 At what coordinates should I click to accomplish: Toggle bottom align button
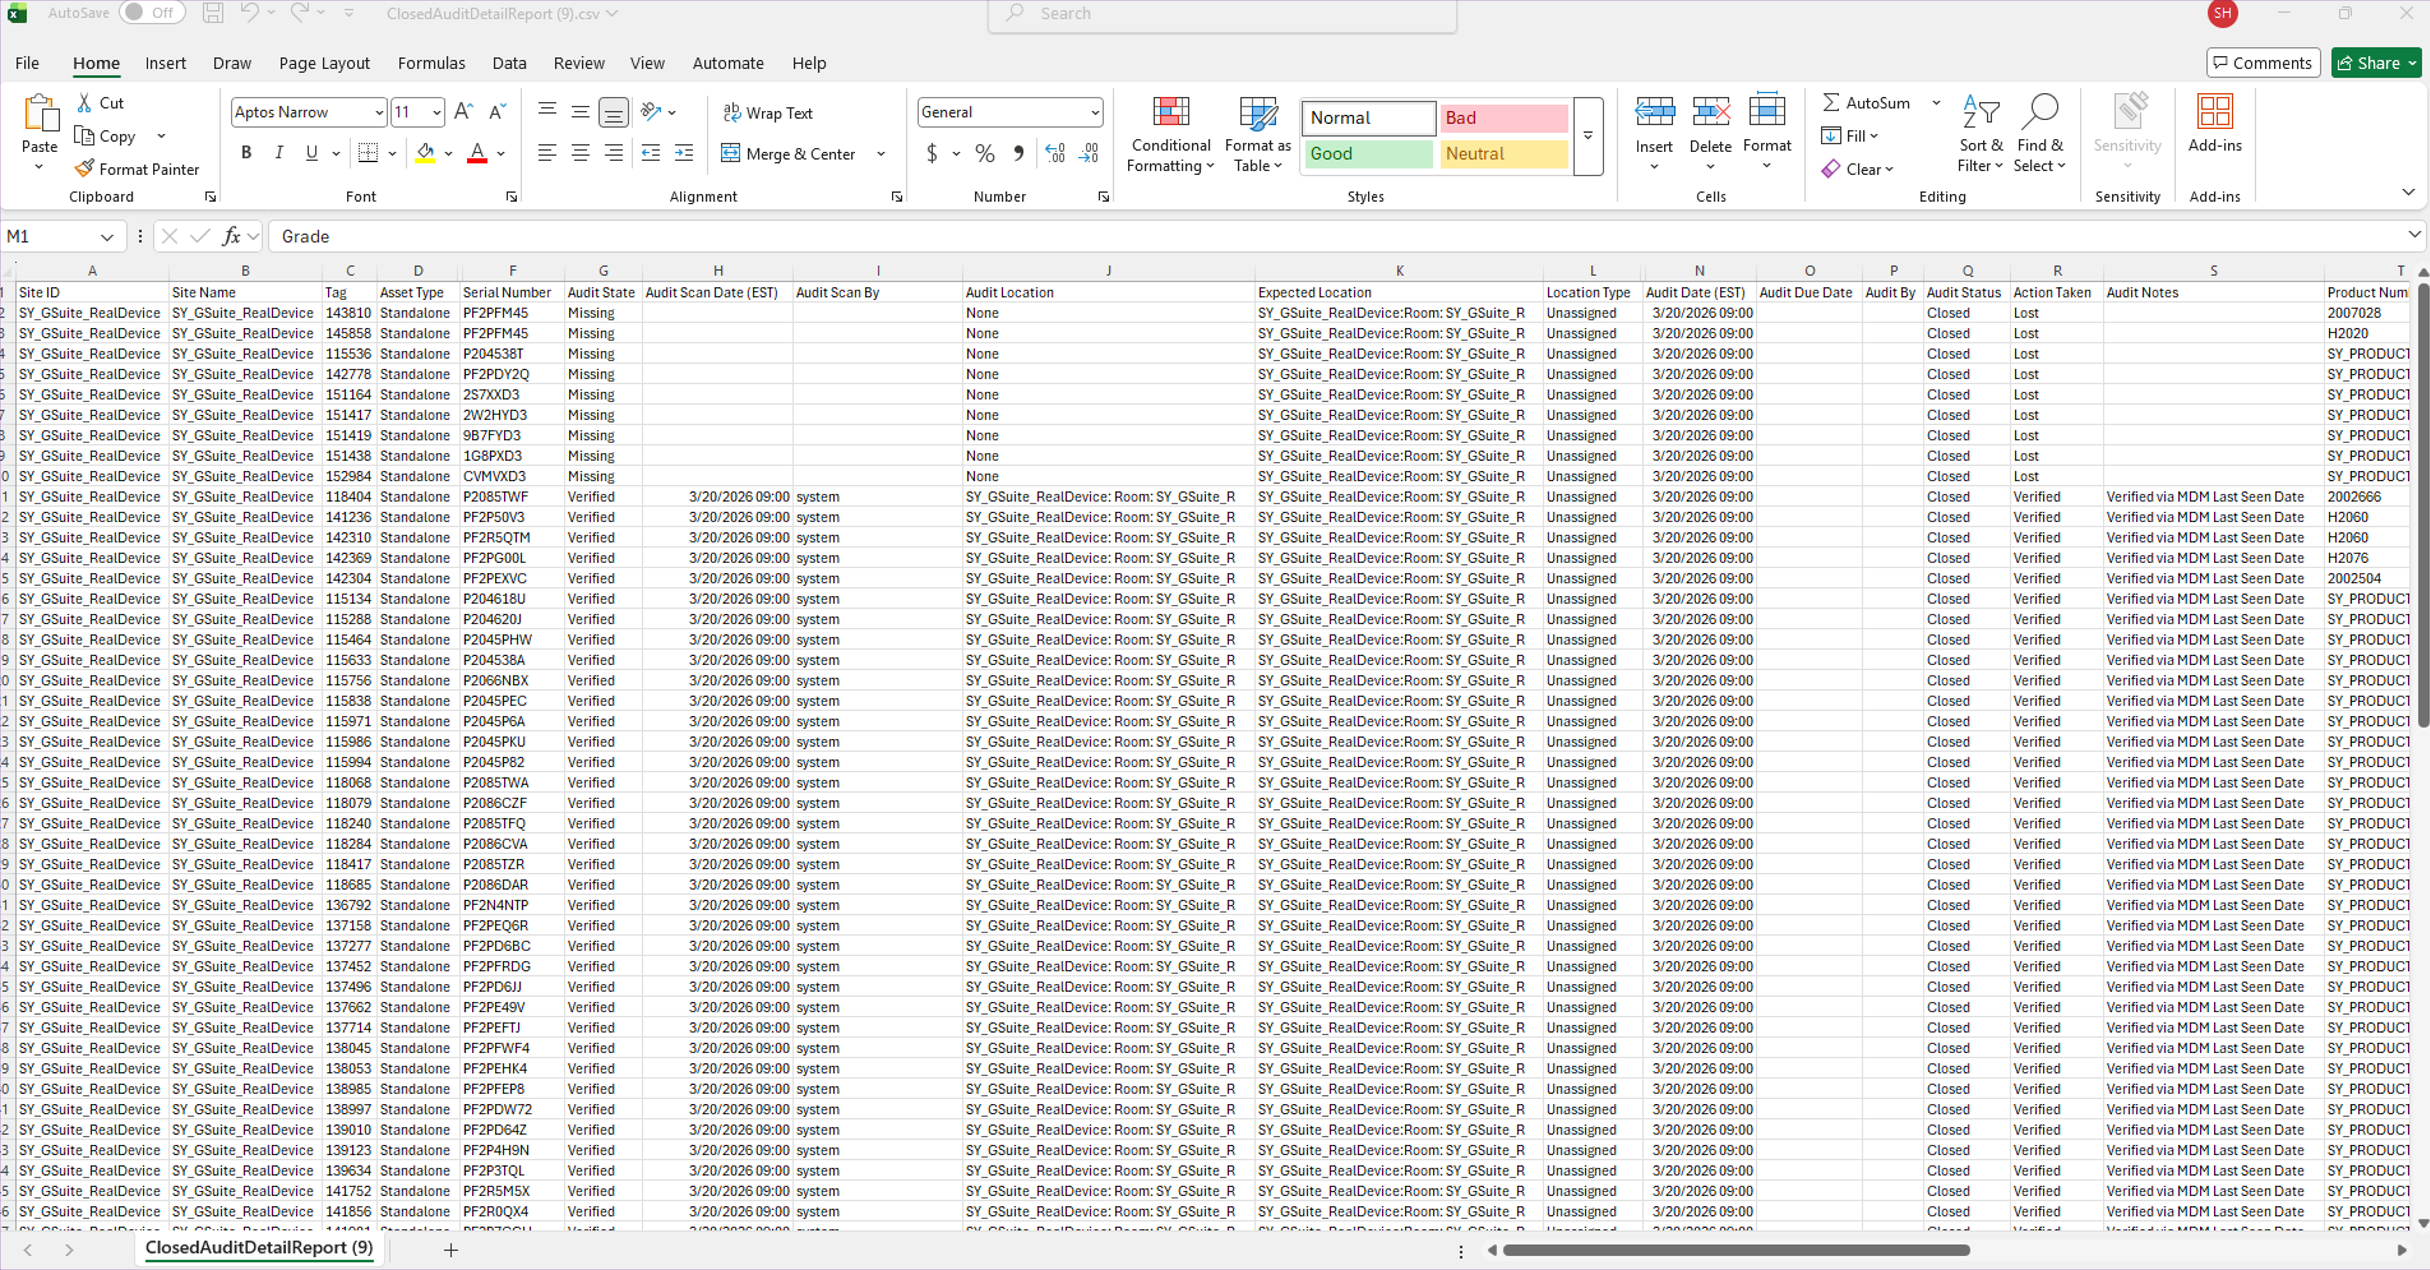point(613,112)
